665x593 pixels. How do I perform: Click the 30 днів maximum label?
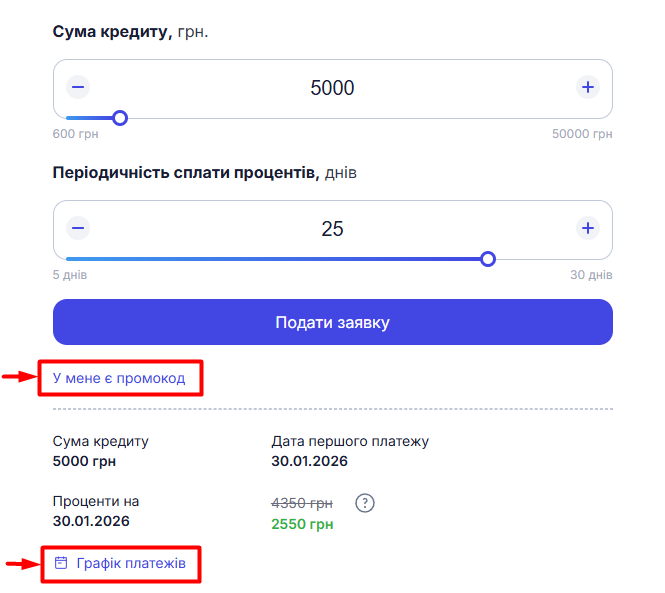(x=590, y=275)
